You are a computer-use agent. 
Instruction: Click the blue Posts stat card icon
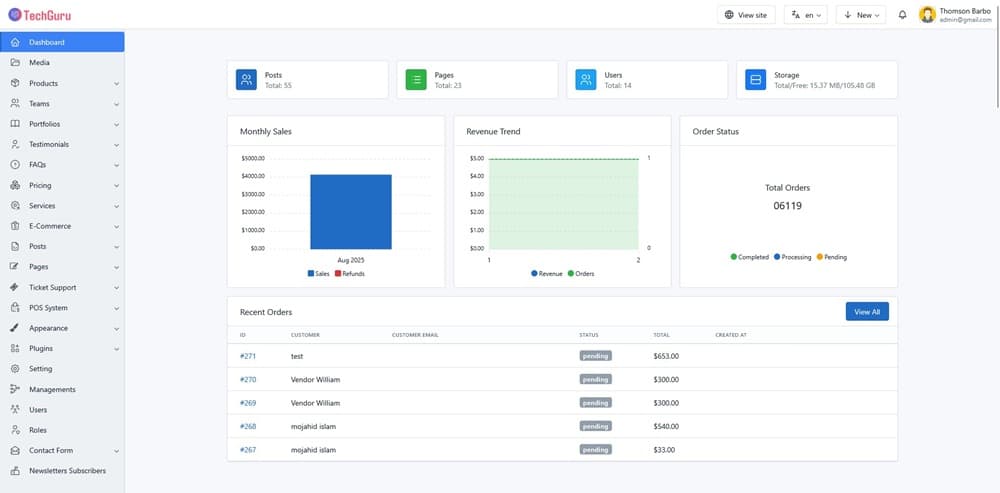[x=247, y=79]
